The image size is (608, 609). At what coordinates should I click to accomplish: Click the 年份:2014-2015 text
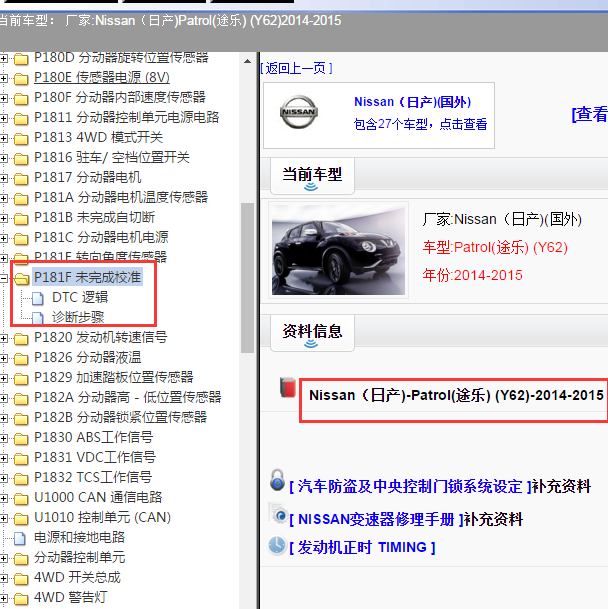click(472, 275)
